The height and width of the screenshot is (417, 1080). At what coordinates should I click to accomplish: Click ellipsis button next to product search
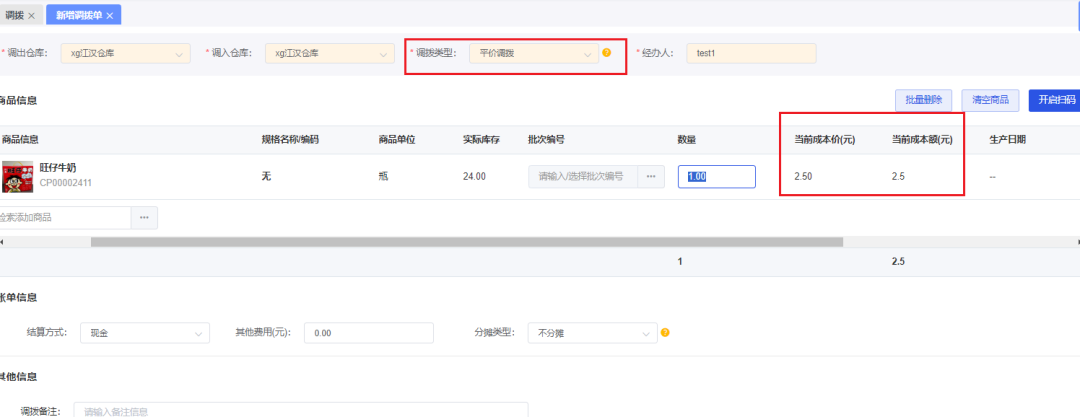click(x=144, y=217)
